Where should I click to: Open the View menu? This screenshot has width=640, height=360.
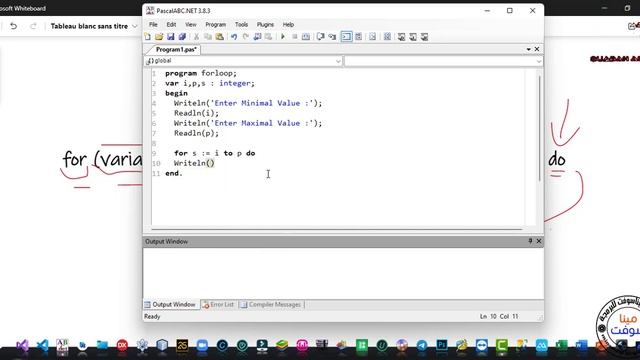pyautogui.click(x=191, y=24)
